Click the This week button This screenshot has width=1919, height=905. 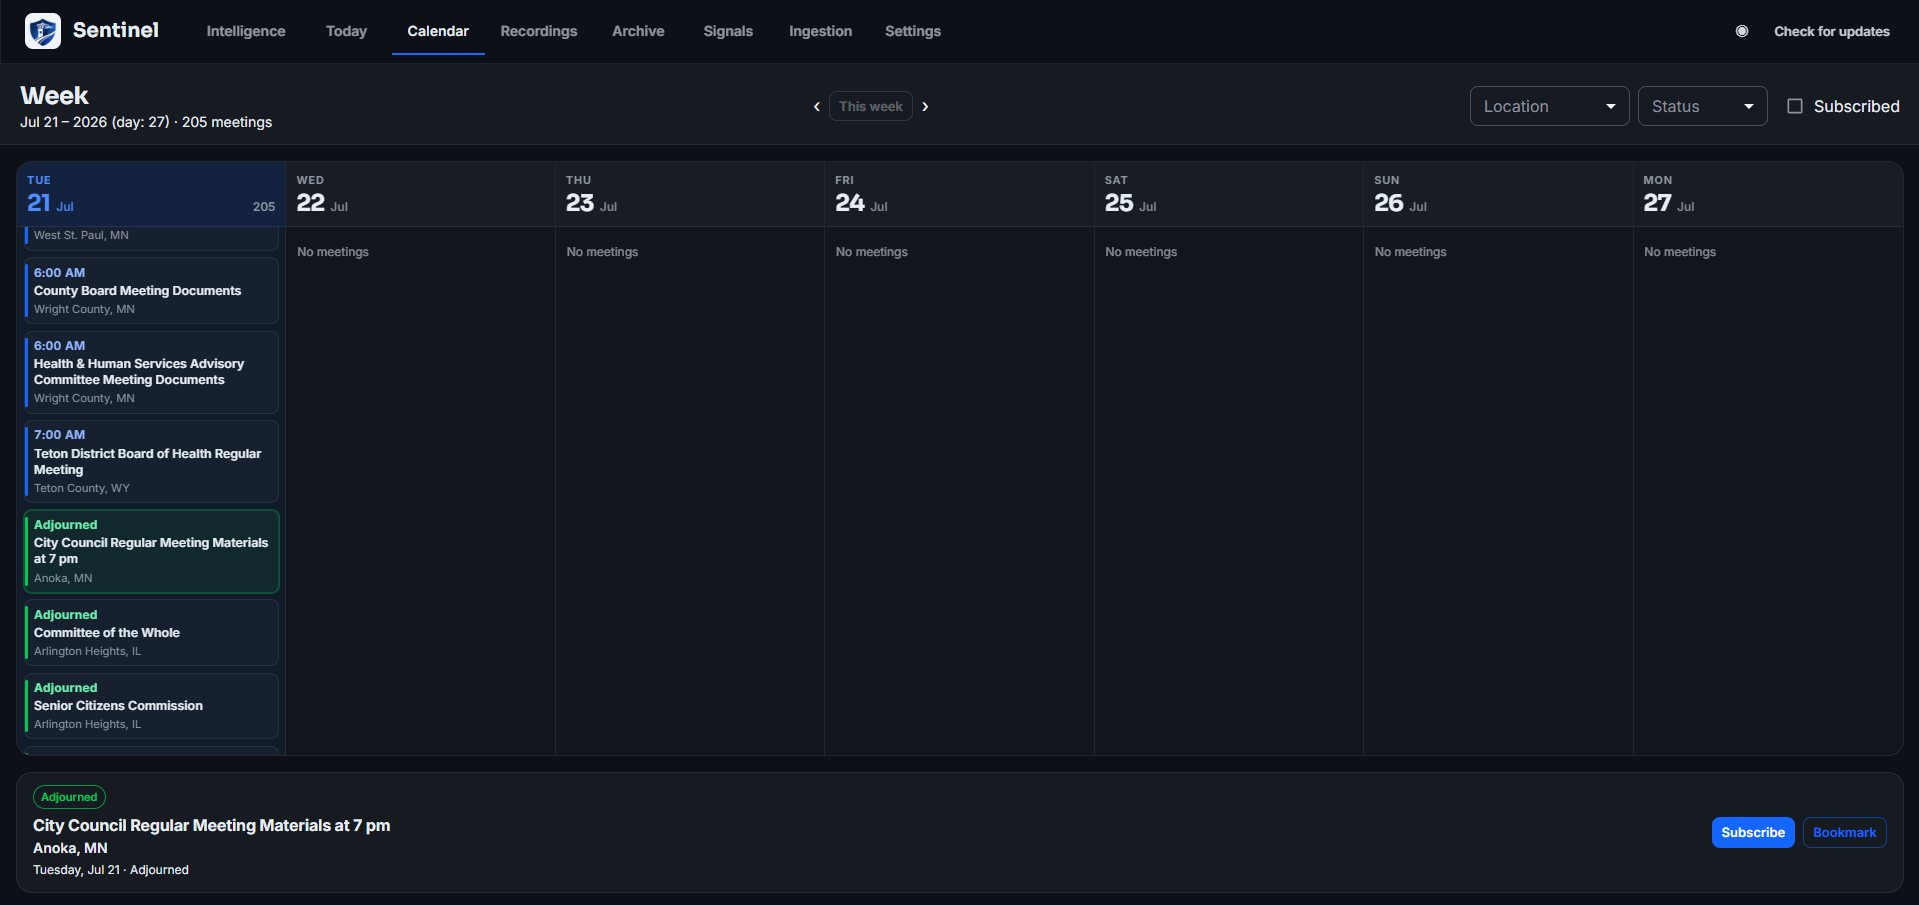(x=870, y=106)
